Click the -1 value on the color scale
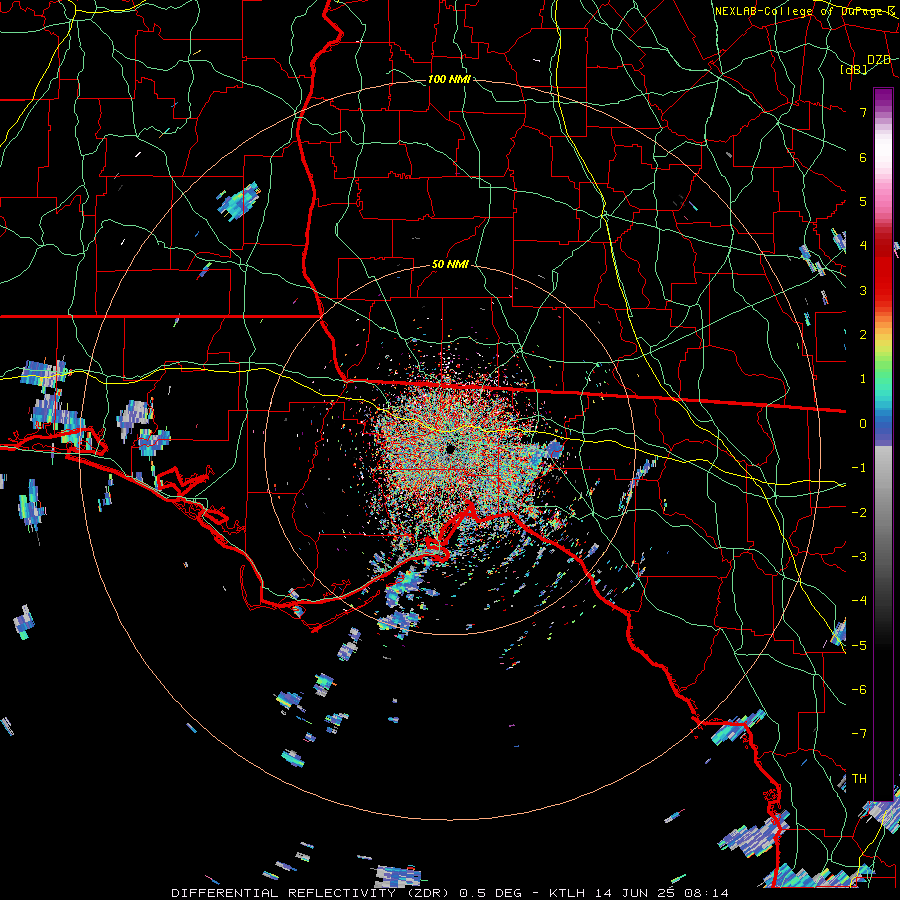 (x=859, y=468)
